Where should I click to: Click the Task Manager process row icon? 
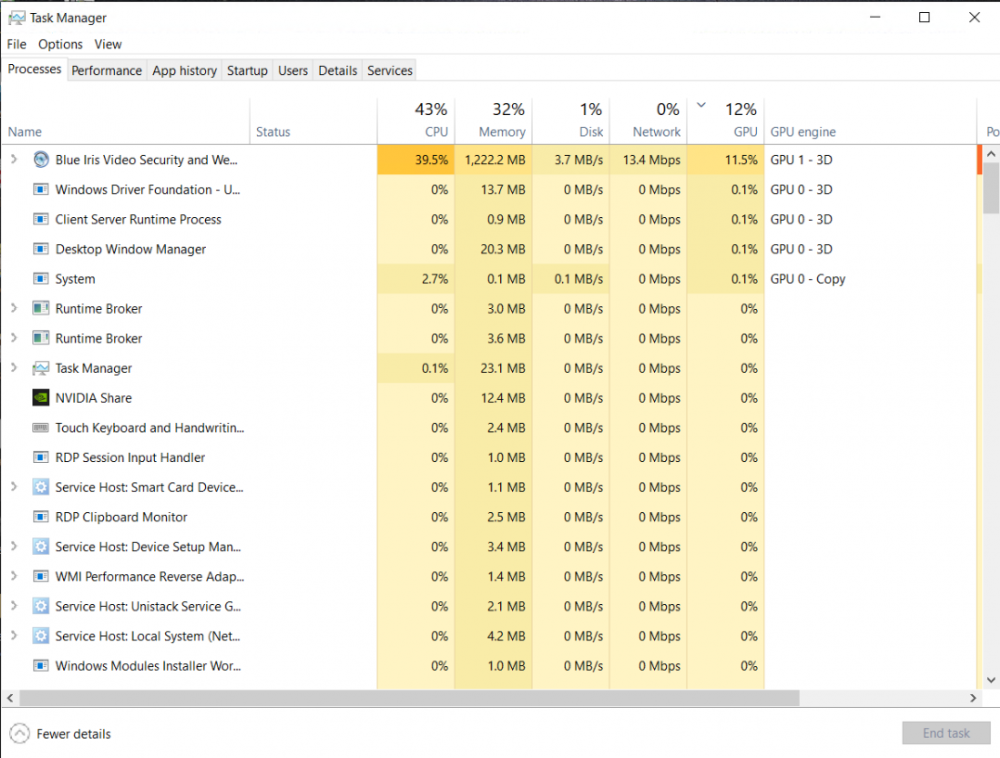41,368
